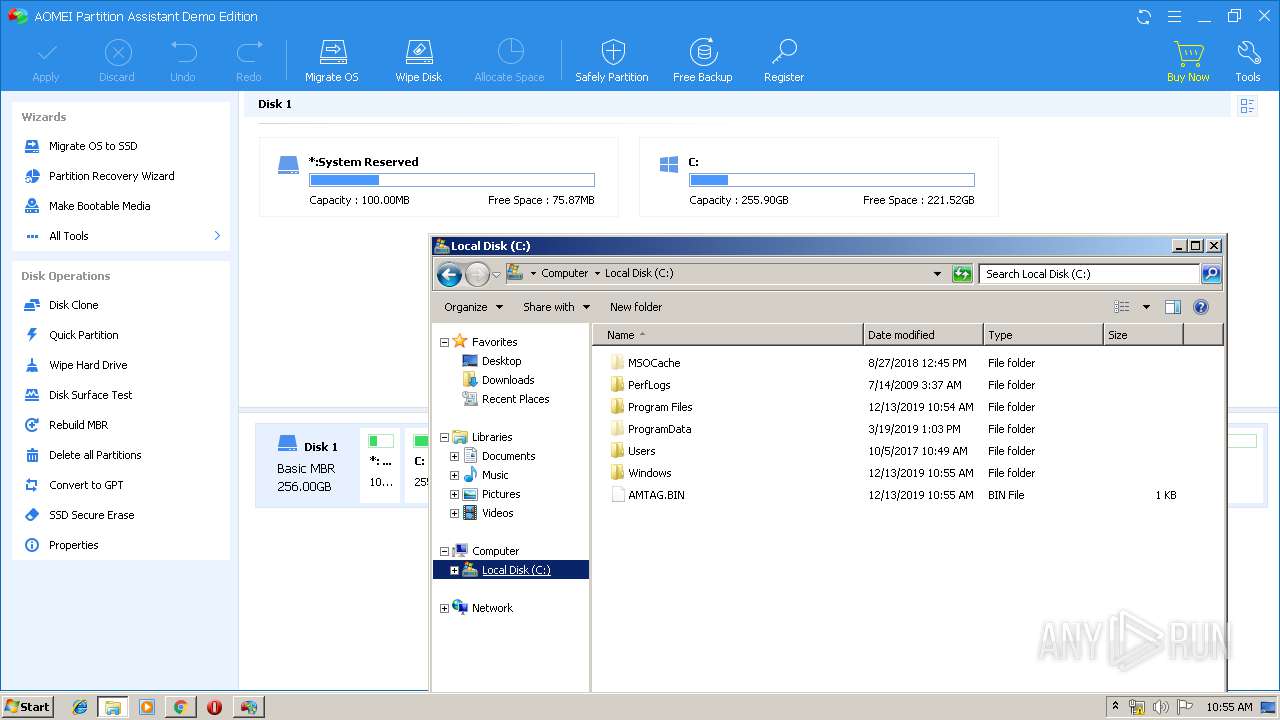This screenshot has height=720, width=1280.
Task: Click New folder in Explorer toolbar
Action: 636,307
